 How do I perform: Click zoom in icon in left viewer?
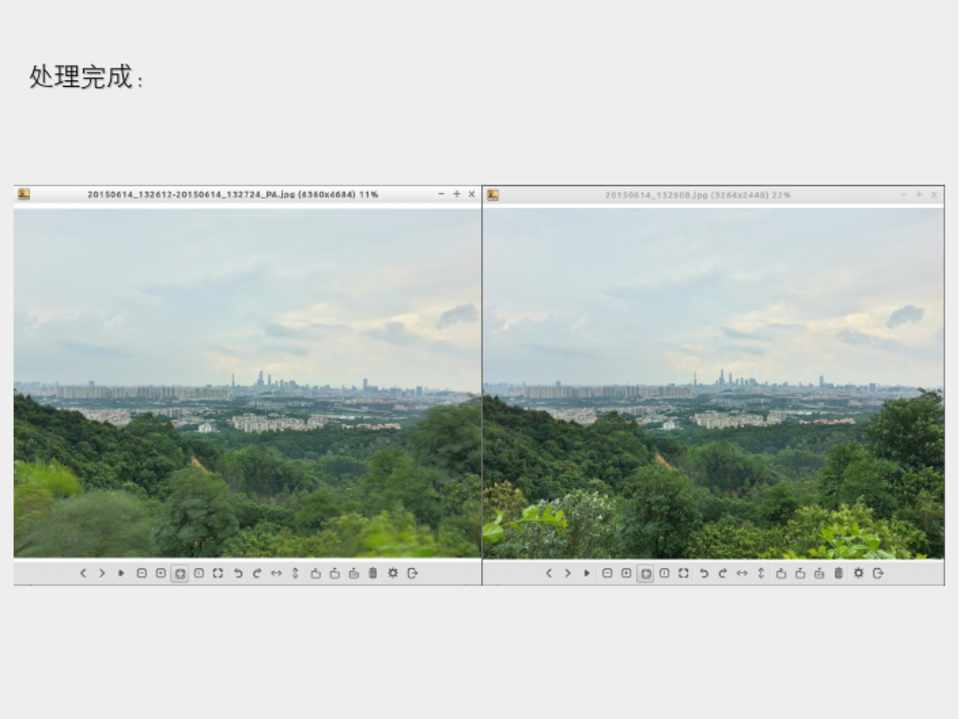(x=160, y=573)
